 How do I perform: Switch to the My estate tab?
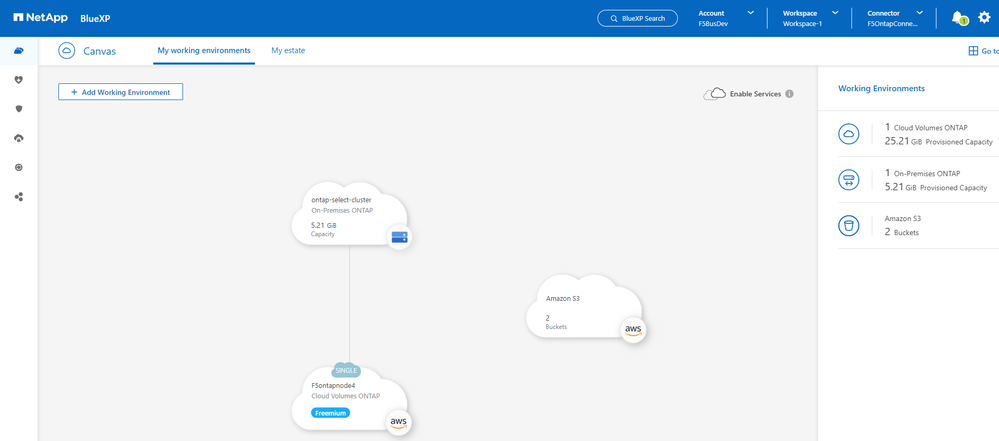288,50
